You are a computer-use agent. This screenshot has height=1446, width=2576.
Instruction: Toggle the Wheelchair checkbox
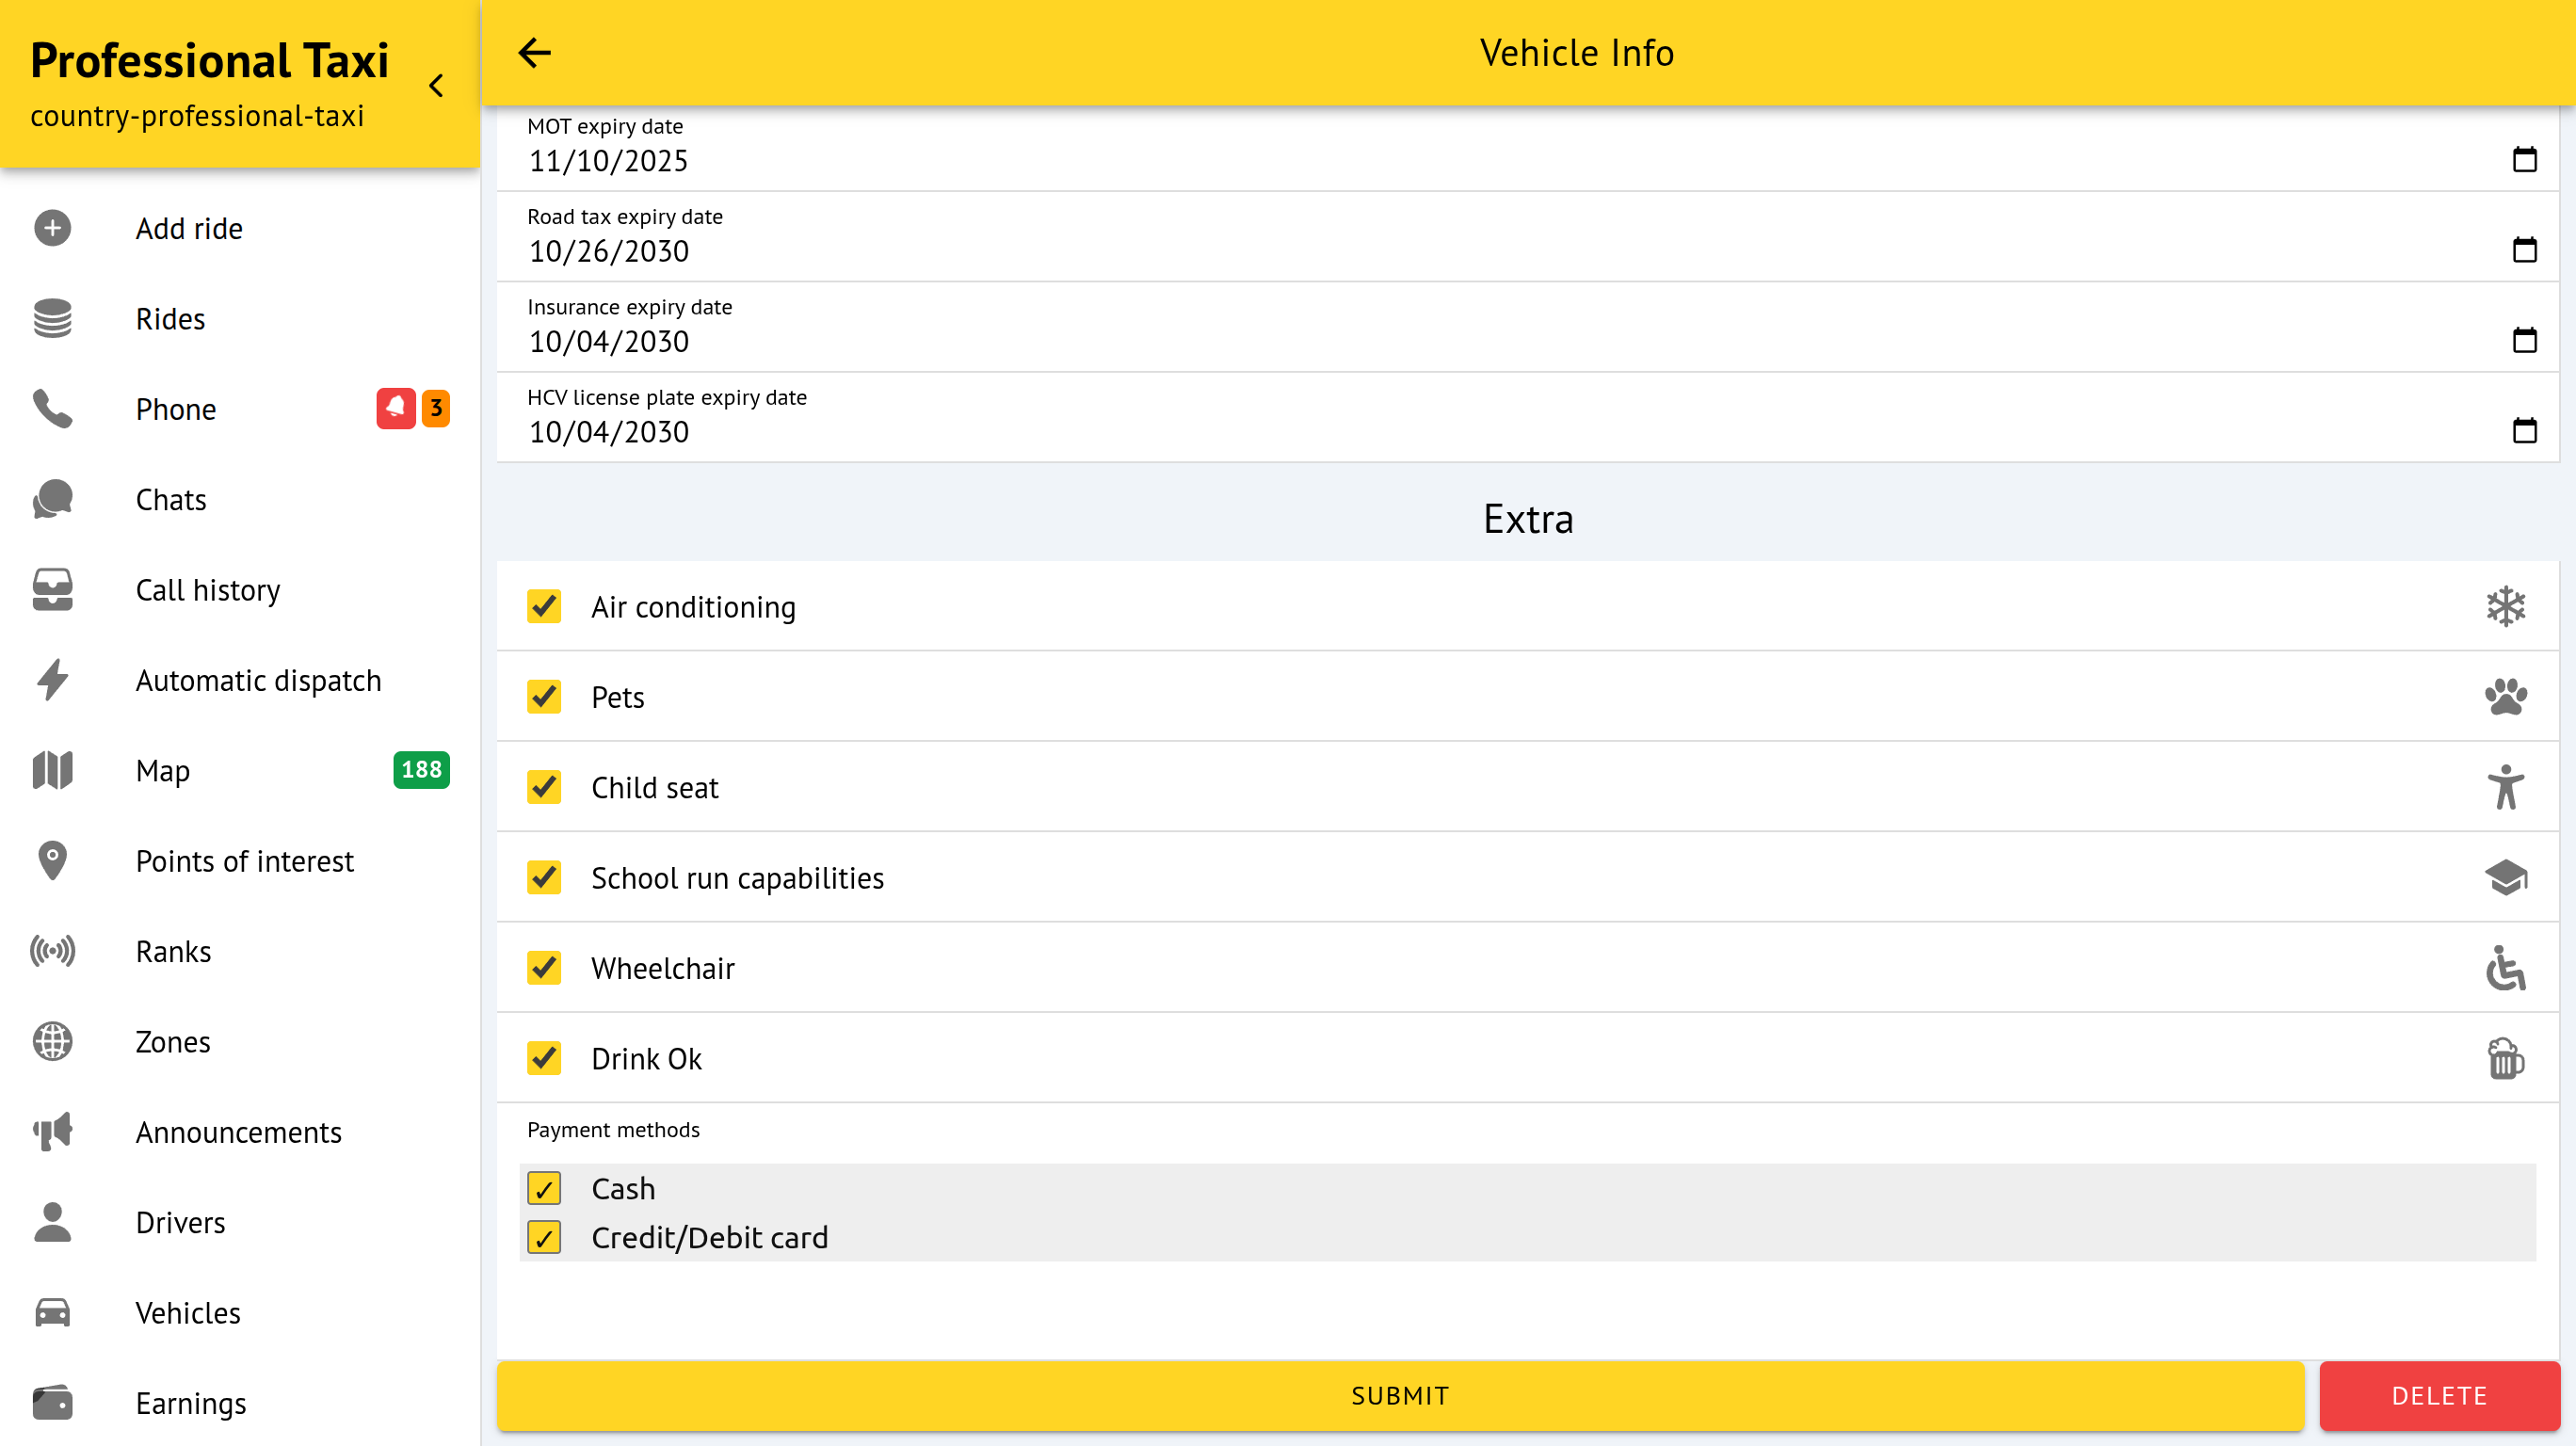pos(544,967)
